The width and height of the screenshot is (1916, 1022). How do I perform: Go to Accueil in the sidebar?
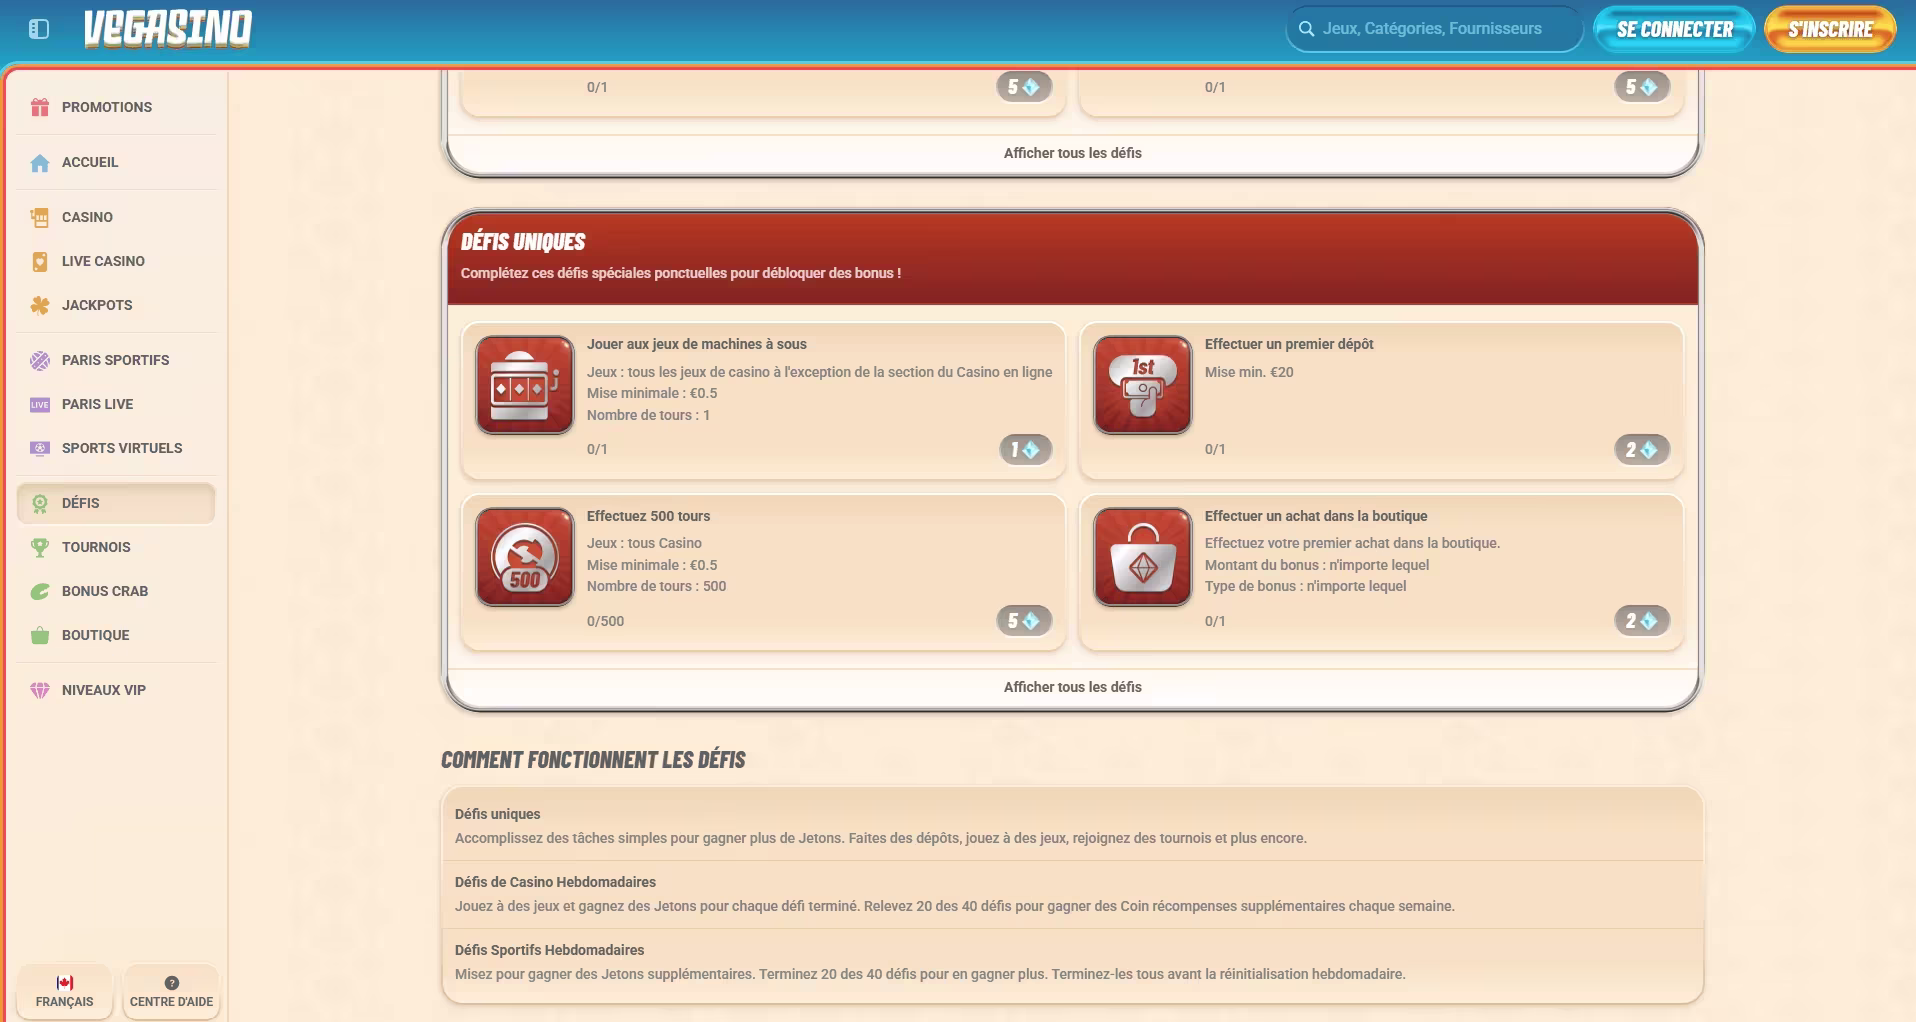(x=116, y=162)
